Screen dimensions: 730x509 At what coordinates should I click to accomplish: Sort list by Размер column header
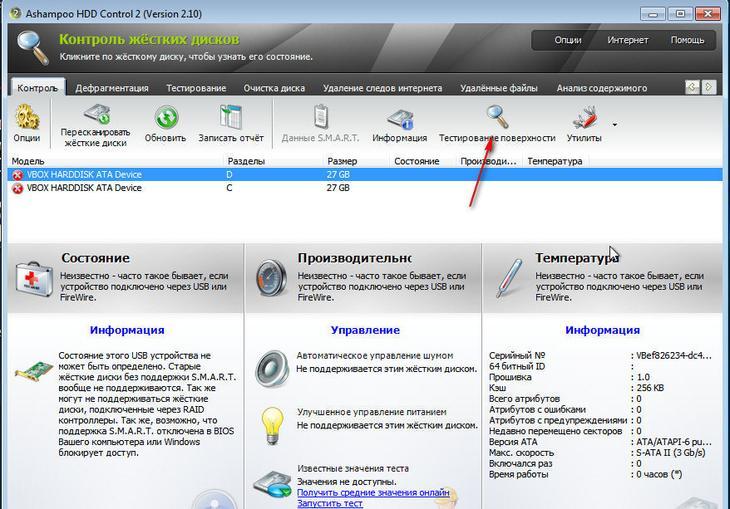(342, 161)
